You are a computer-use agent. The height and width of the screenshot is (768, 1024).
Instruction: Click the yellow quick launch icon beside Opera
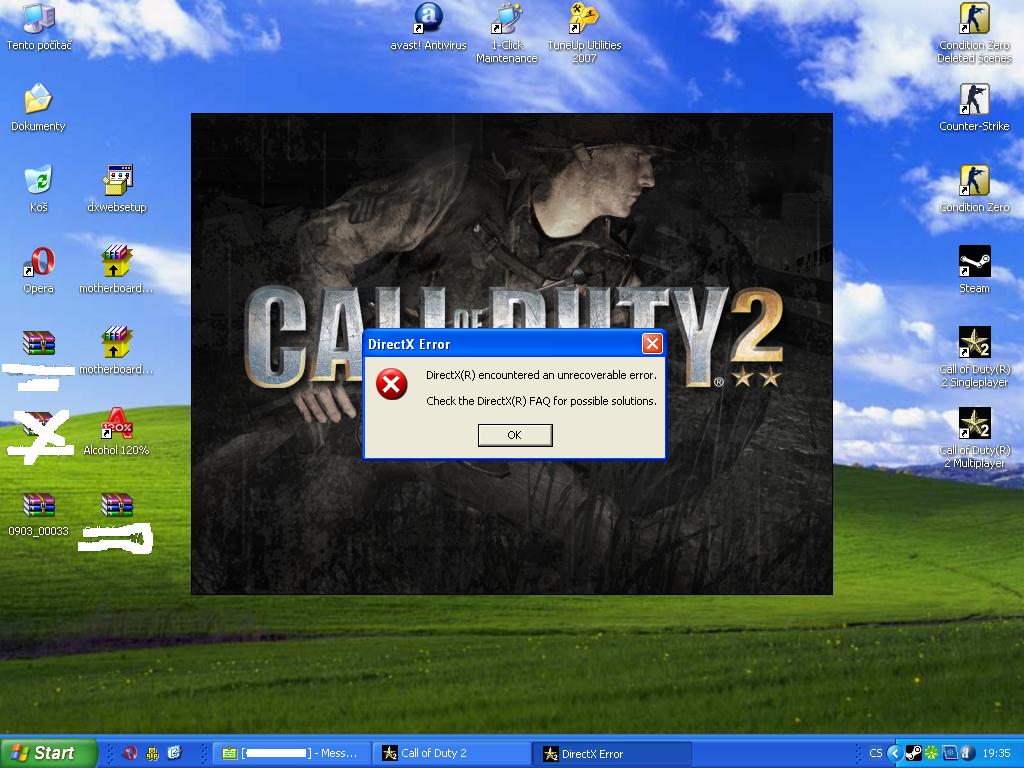tap(152, 753)
